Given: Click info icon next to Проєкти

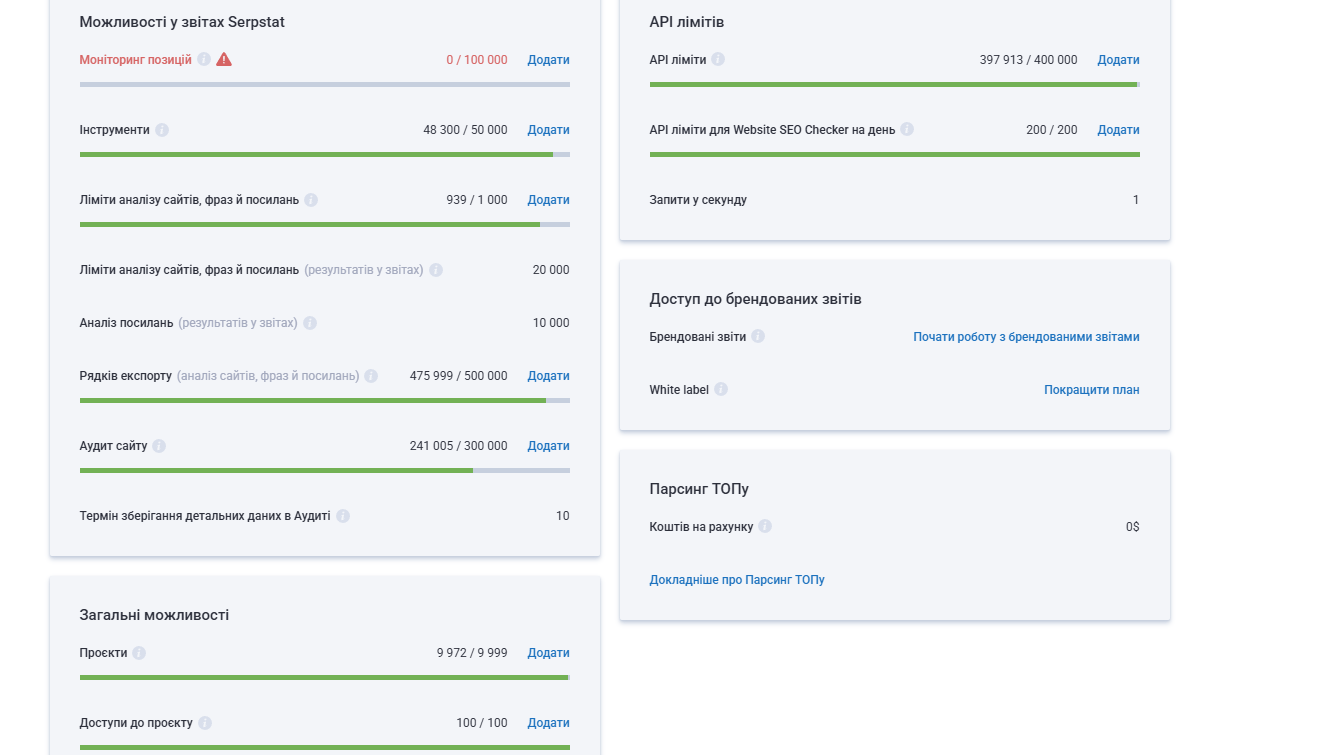Looking at the screenshot, I should (139, 653).
